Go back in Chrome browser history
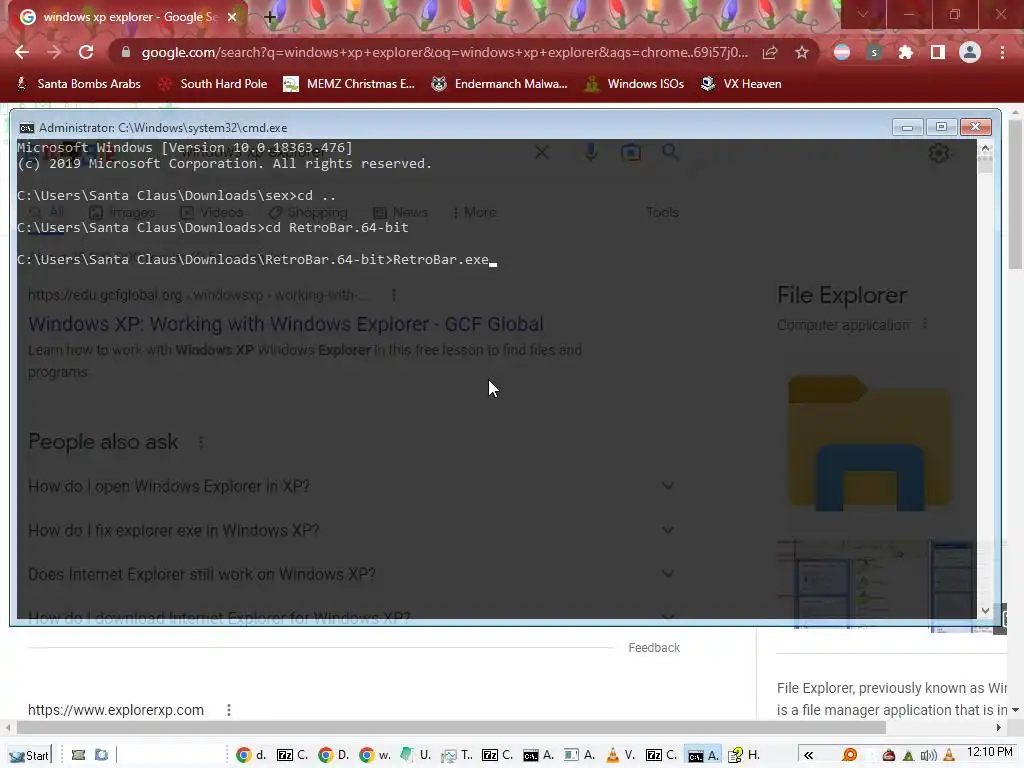 [x=22, y=52]
